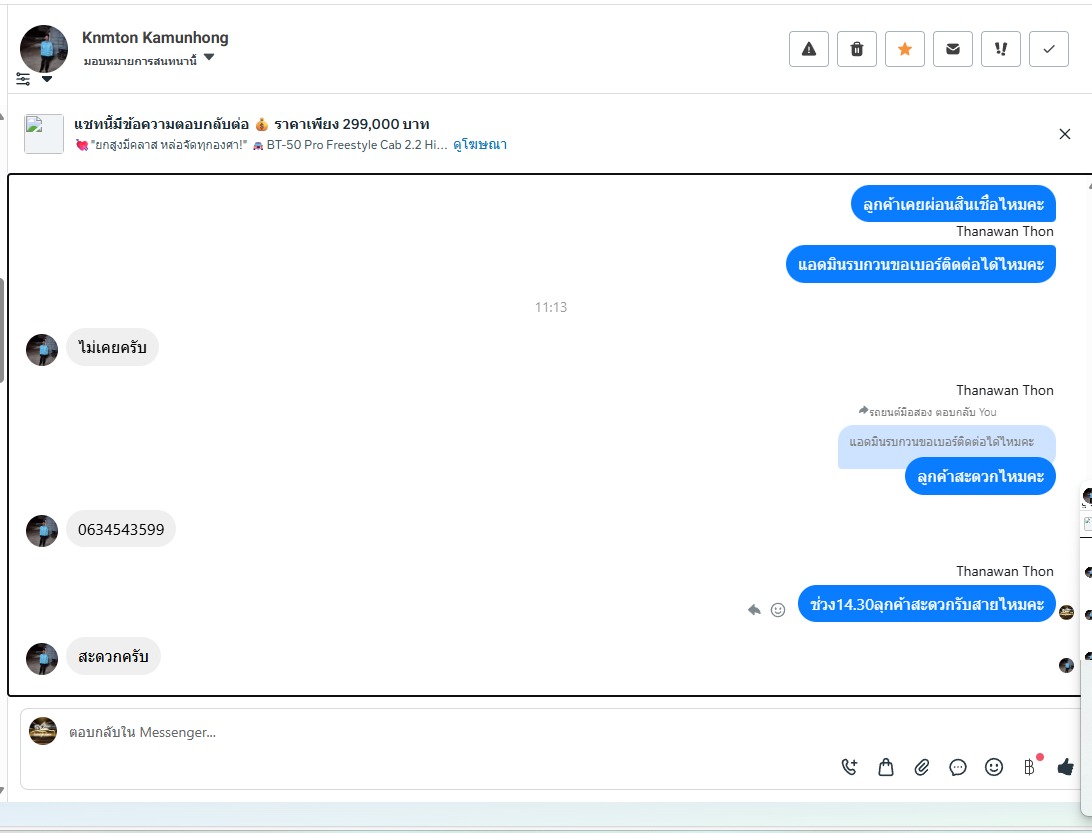The width and height of the screenshot is (1092, 833).
Task: Click the phone call plus icon
Action: [850, 767]
